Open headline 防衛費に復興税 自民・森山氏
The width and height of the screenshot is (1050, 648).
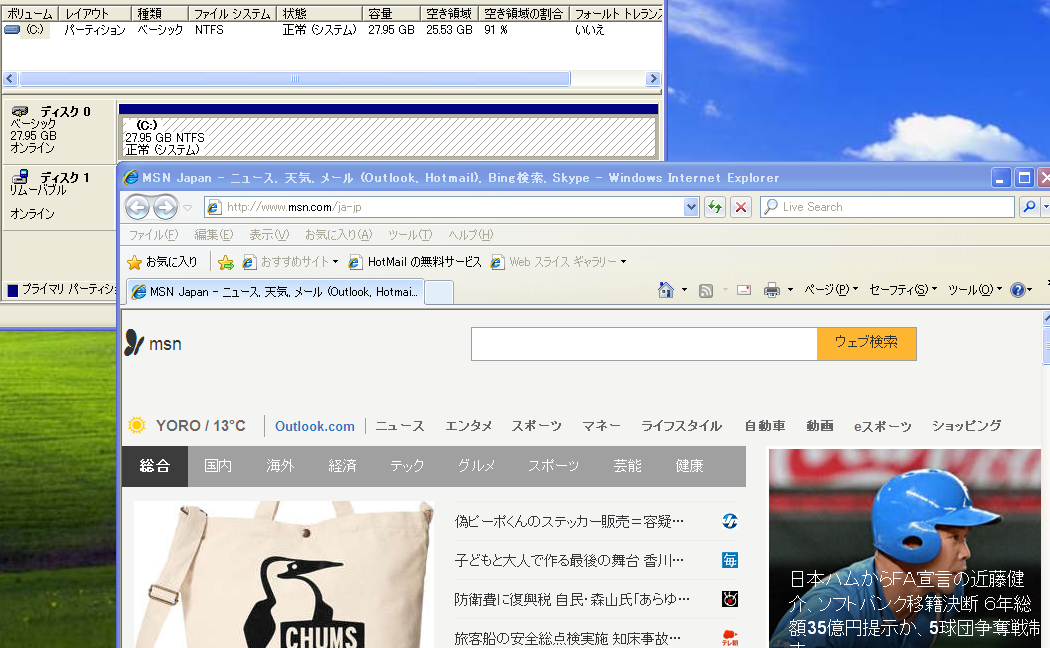point(572,599)
